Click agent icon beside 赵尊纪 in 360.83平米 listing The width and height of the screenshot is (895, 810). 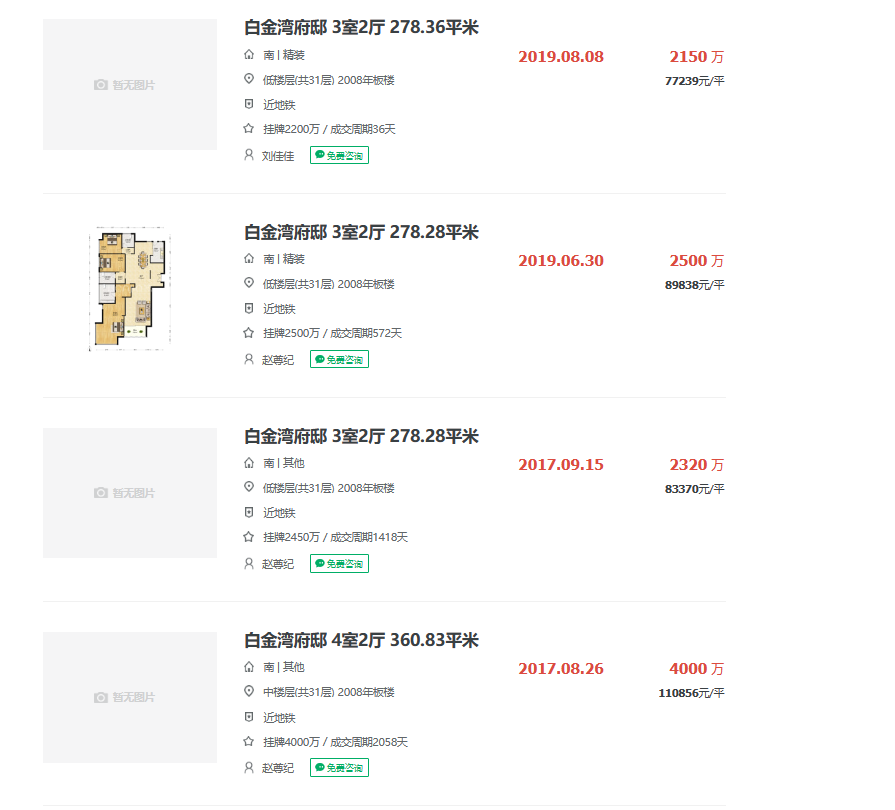tap(249, 767)
